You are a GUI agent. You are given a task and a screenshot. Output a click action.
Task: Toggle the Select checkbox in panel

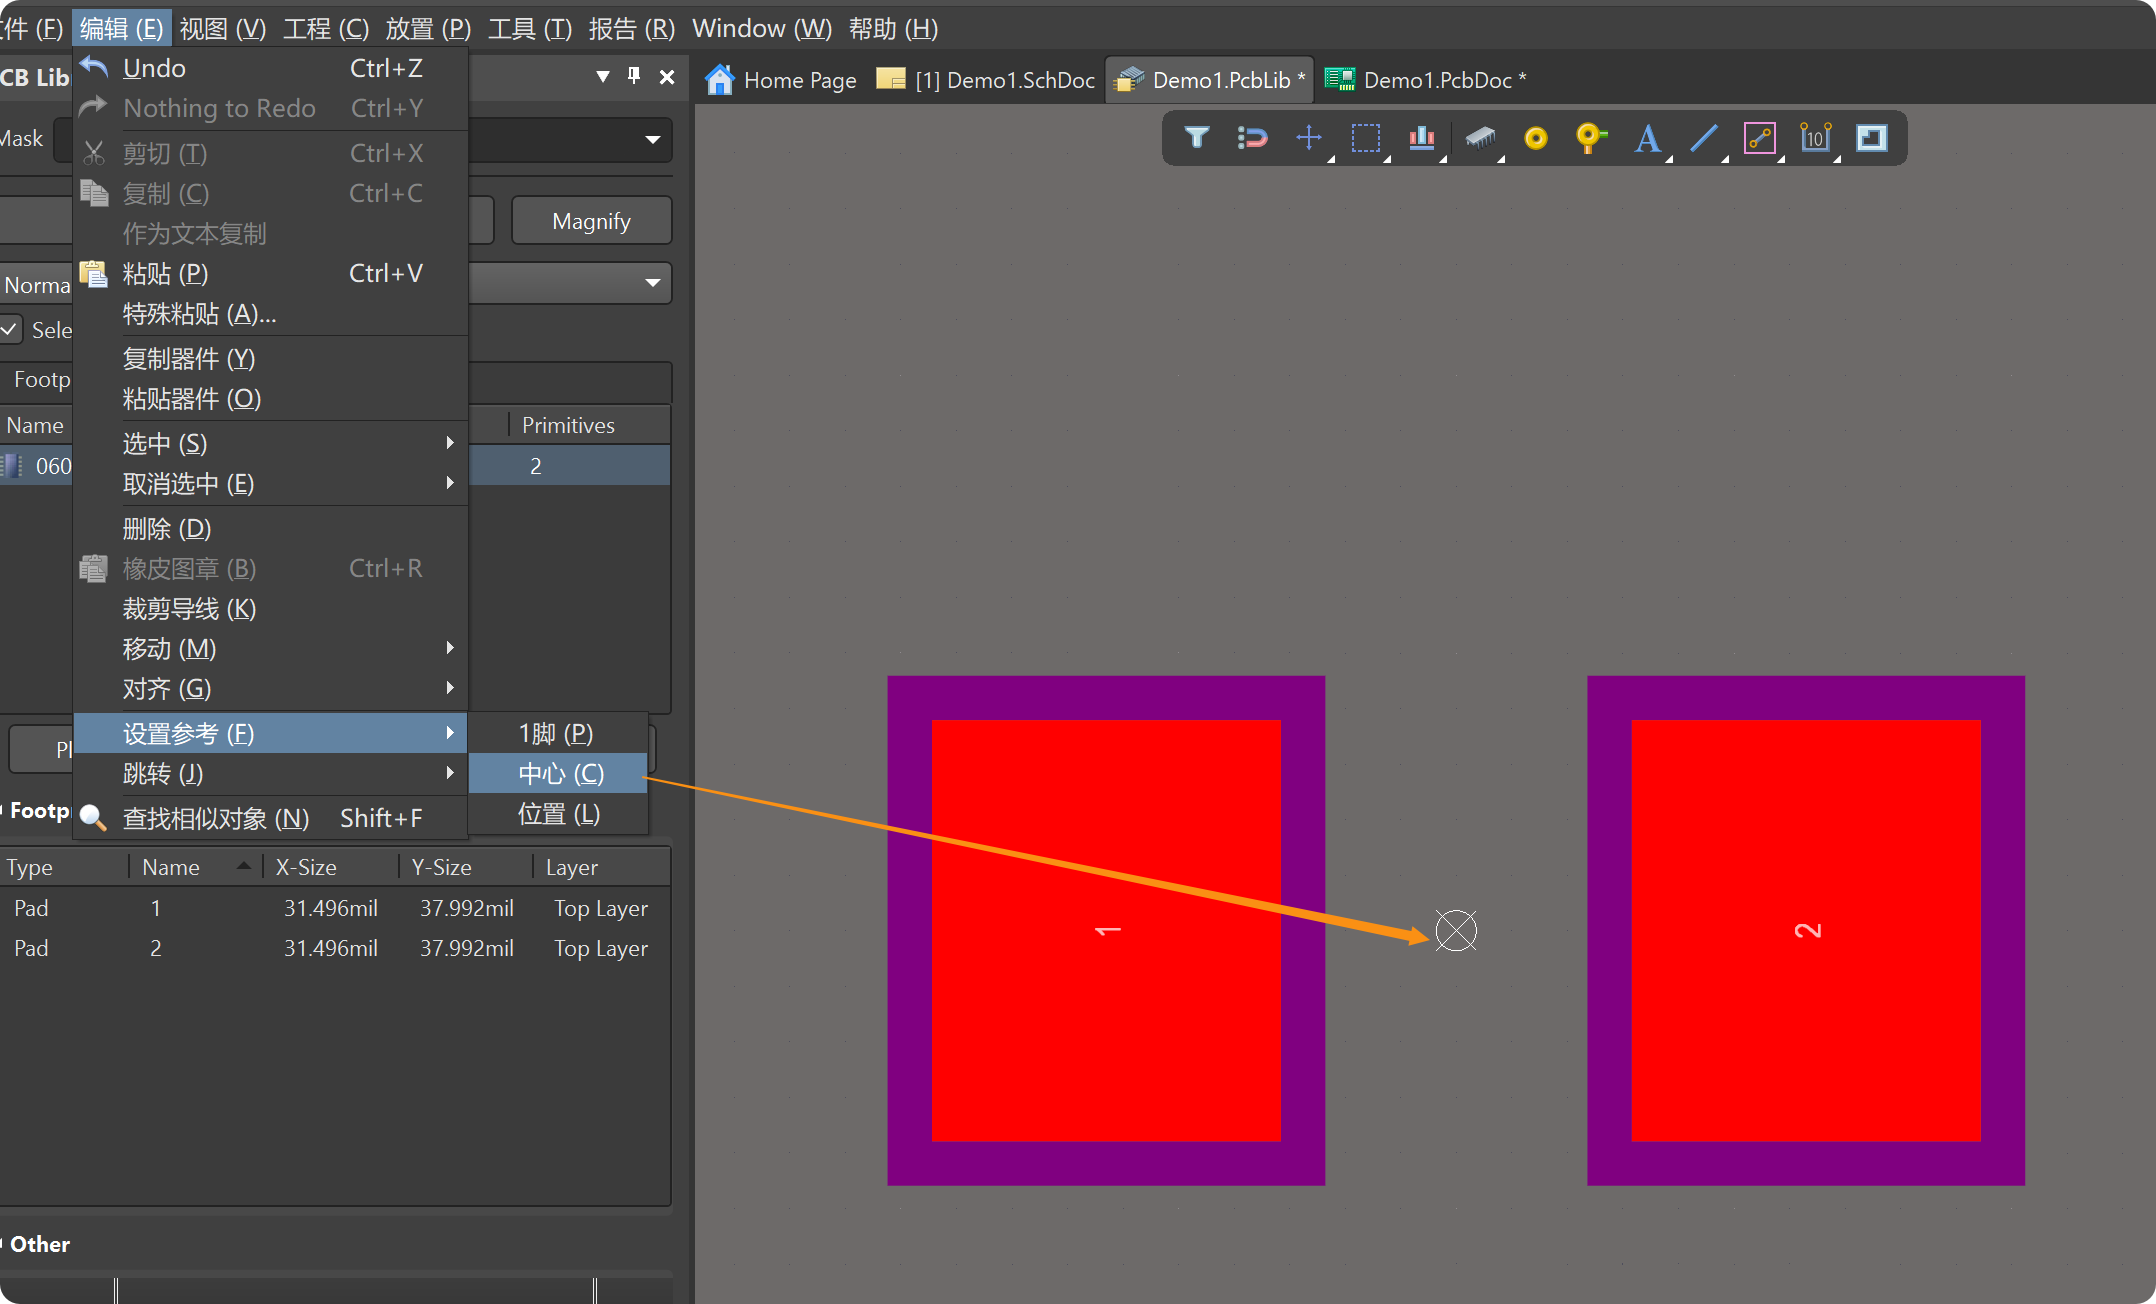click(x=10, y=329)
